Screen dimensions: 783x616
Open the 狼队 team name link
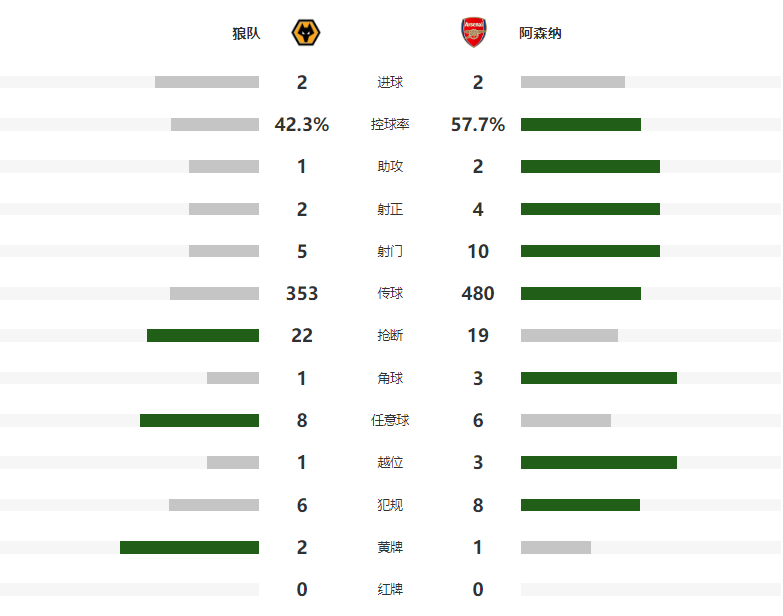coord(246,34)
